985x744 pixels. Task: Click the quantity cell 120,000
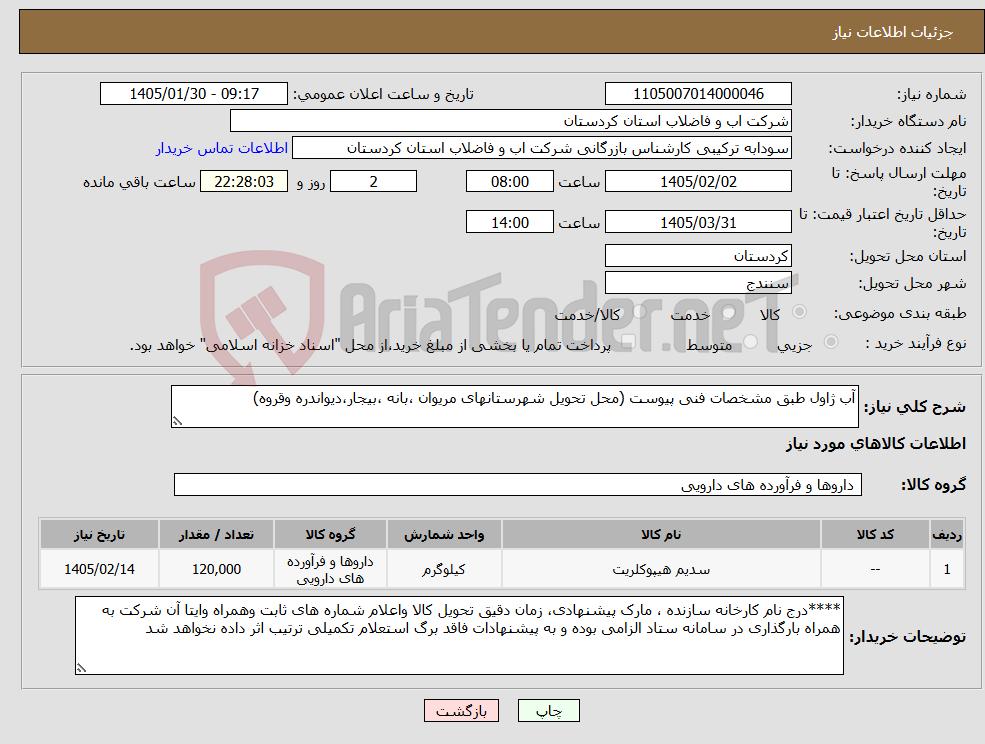(216, 569)
